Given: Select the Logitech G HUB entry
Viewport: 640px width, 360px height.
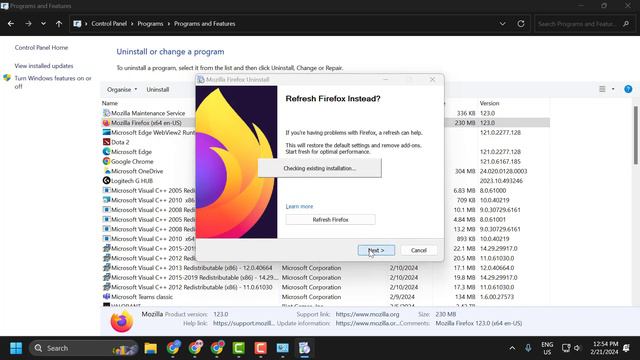Looking at the screenshot, I should 325,181.
